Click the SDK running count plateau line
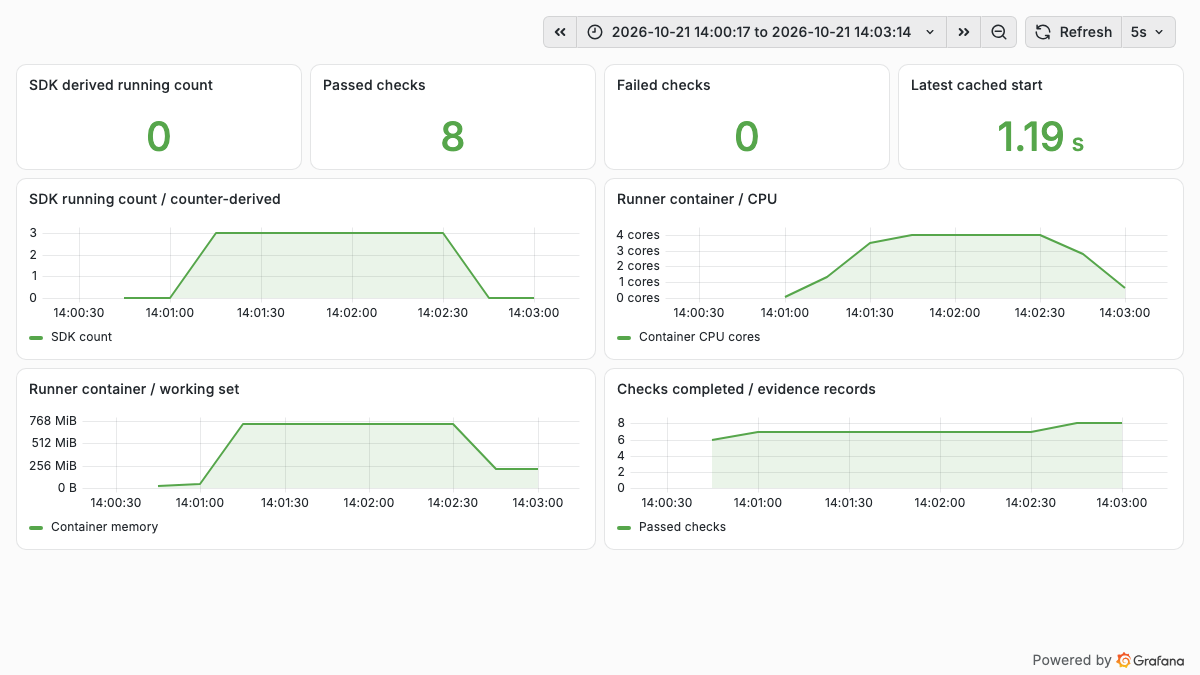Image resolution: width=1200 pixels, height=675 pixels. (330, 233)
